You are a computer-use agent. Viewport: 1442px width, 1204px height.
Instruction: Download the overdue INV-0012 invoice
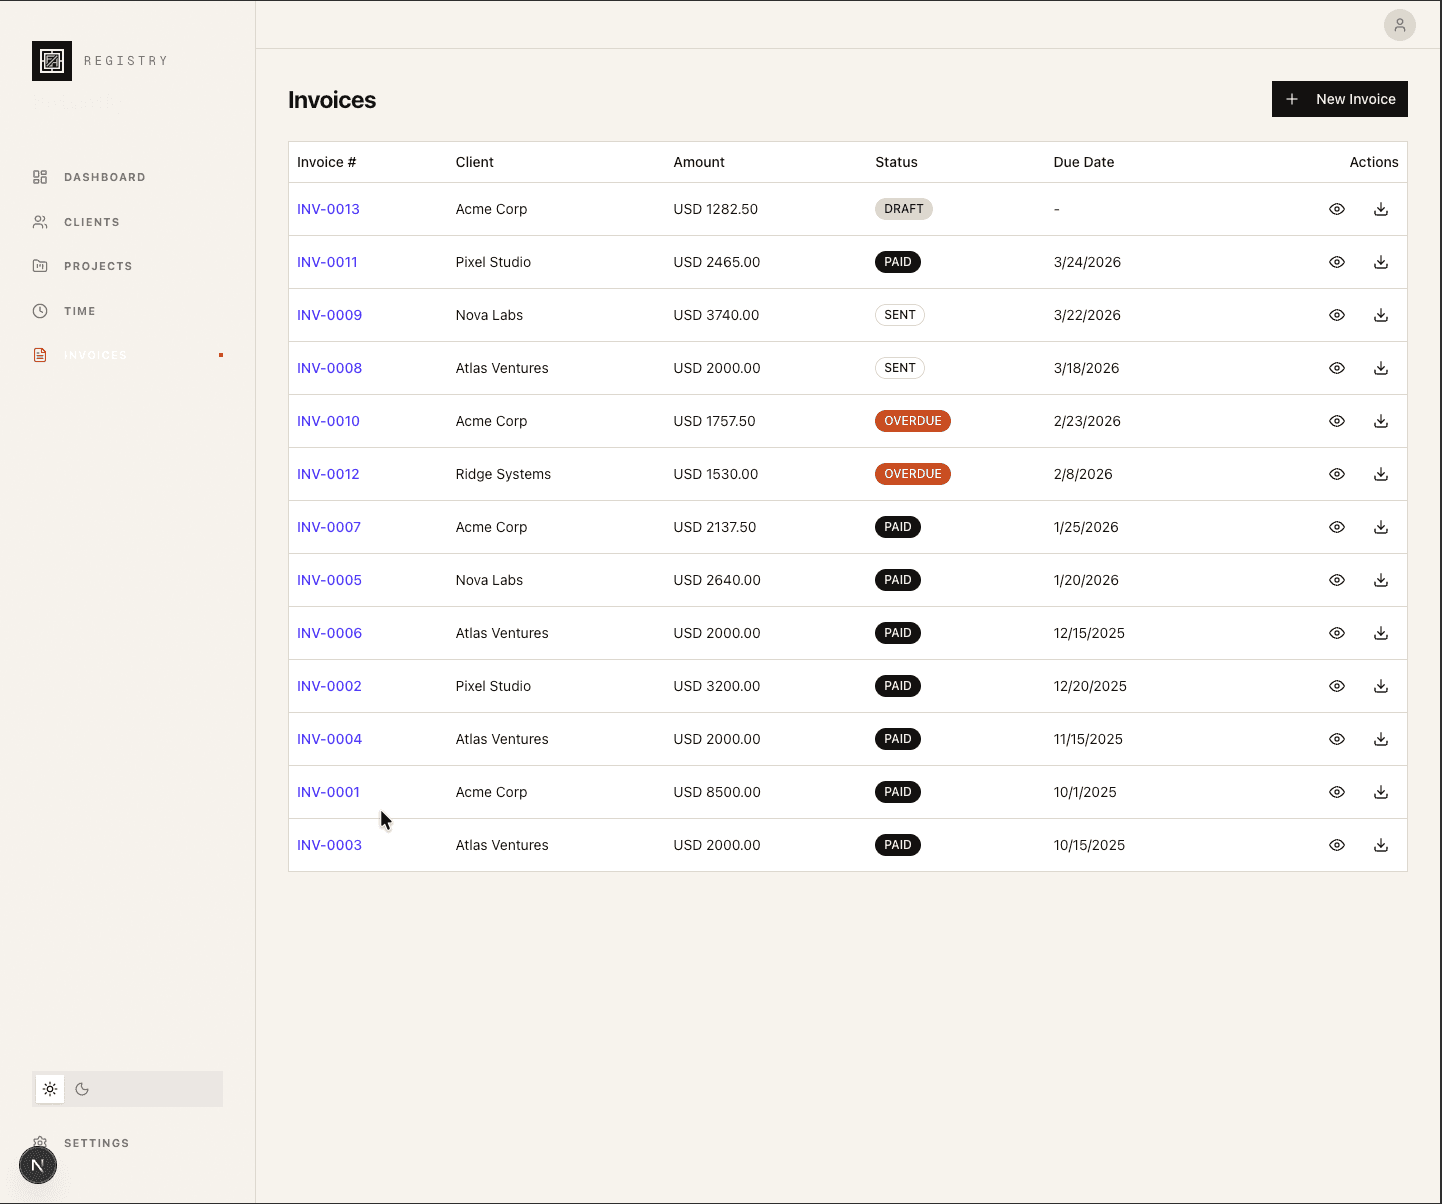[1381, 473]
